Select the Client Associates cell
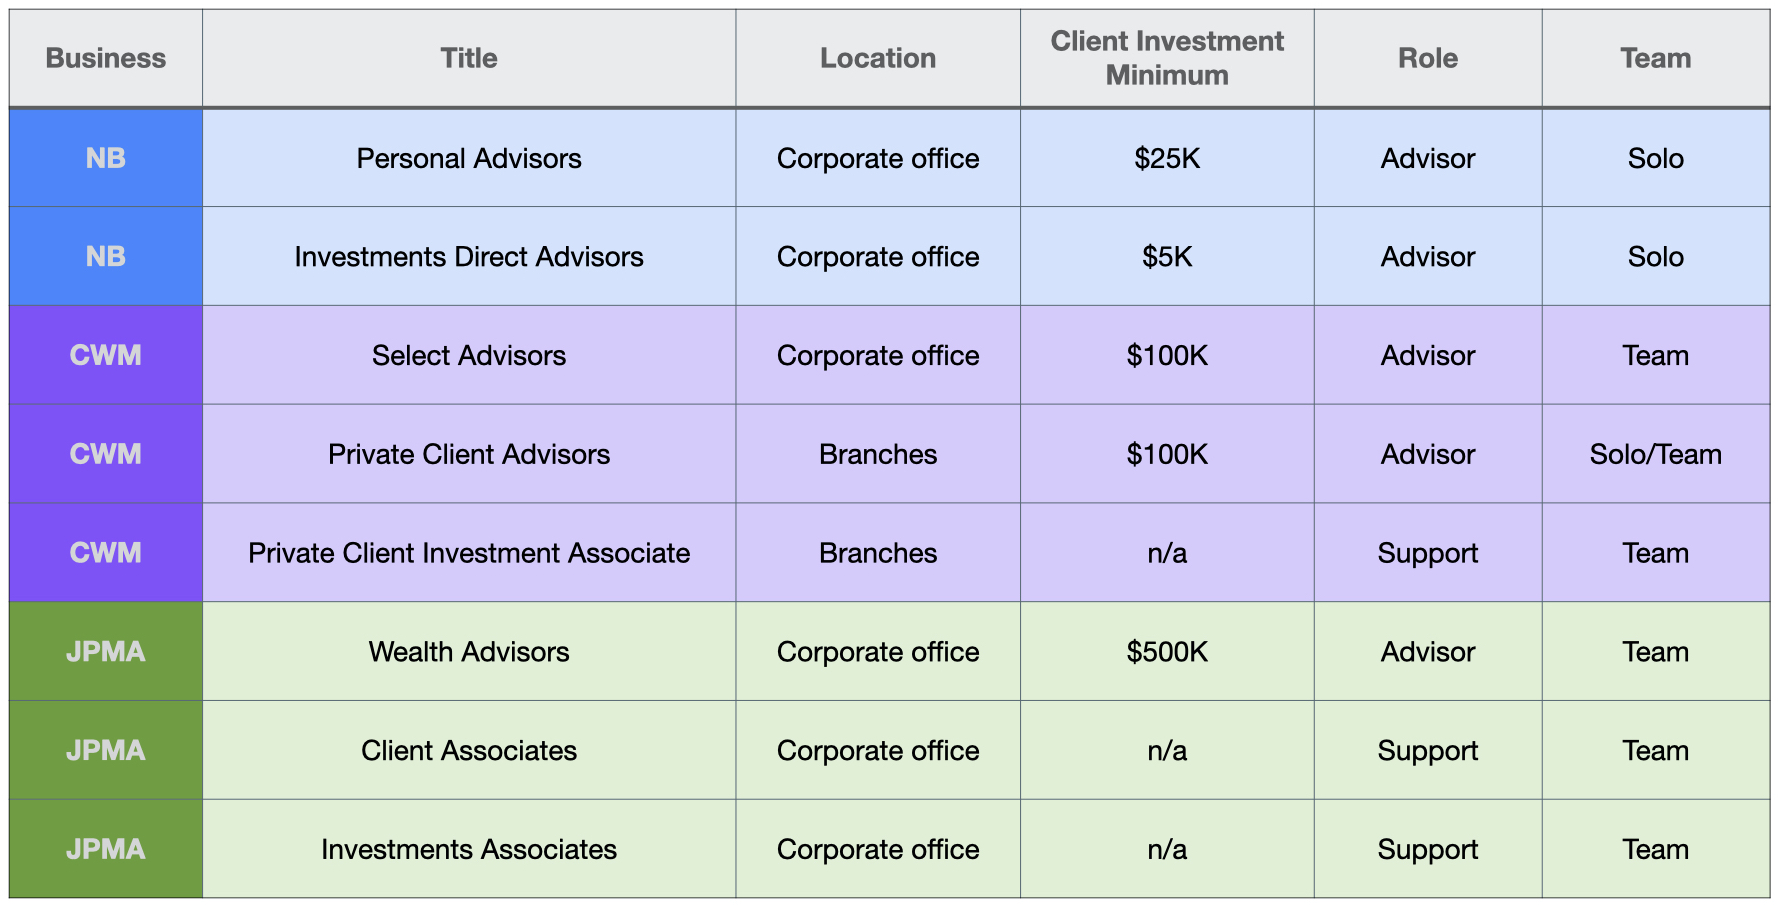 coord(469,750)
